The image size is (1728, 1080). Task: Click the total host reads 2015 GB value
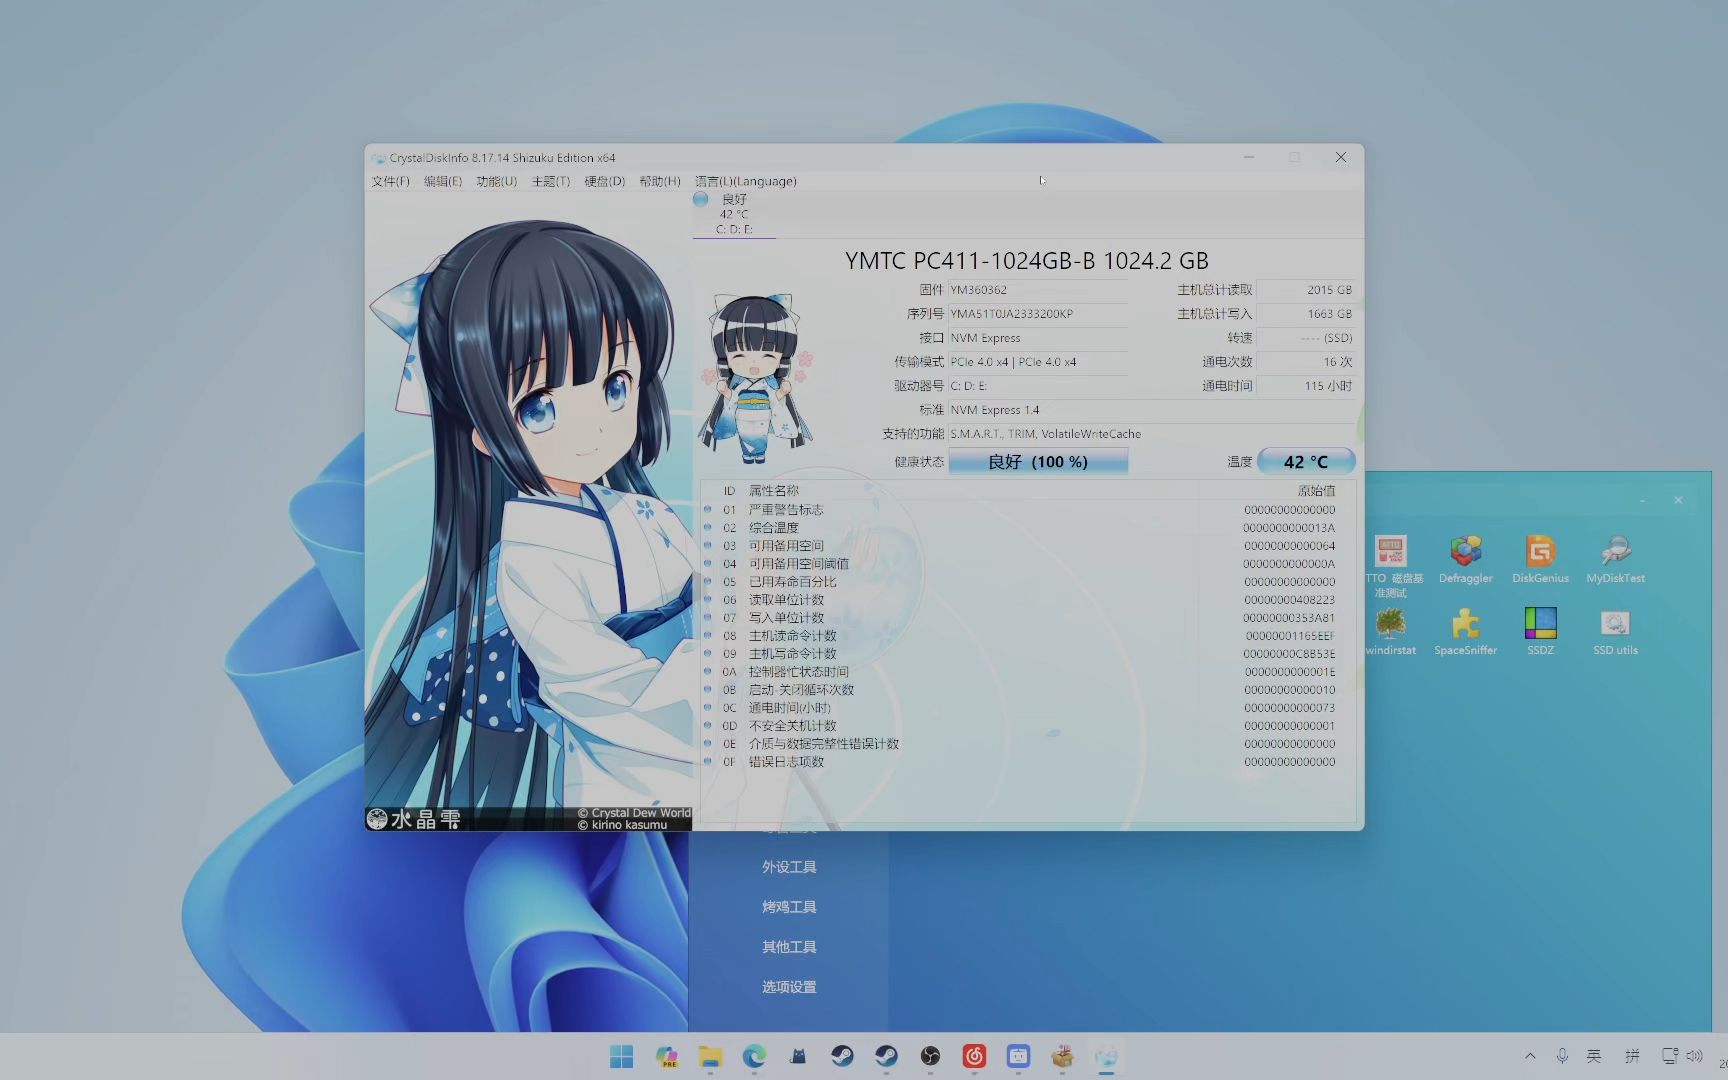[1306, 290]
